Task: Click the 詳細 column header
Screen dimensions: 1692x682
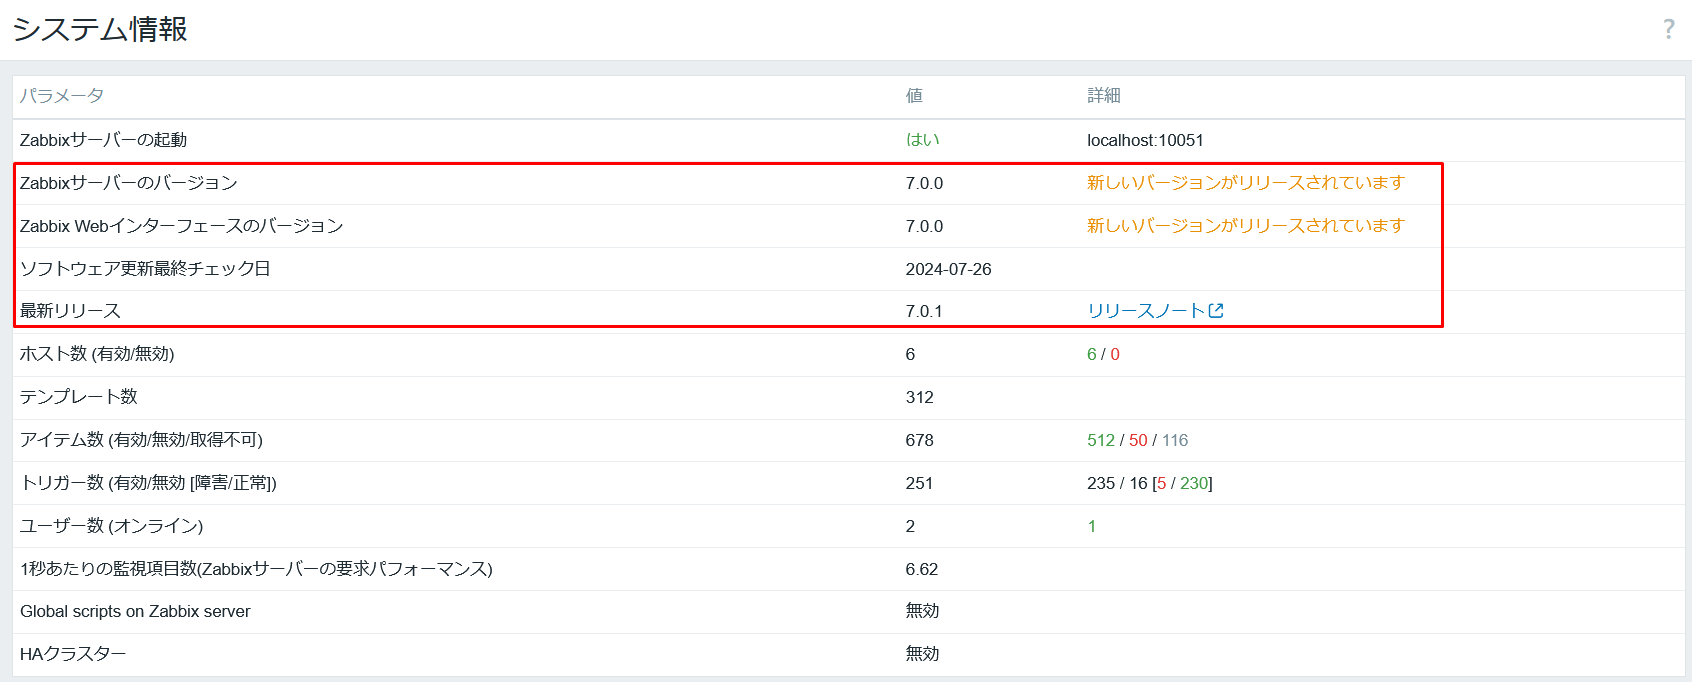Action: [1104, 96]
